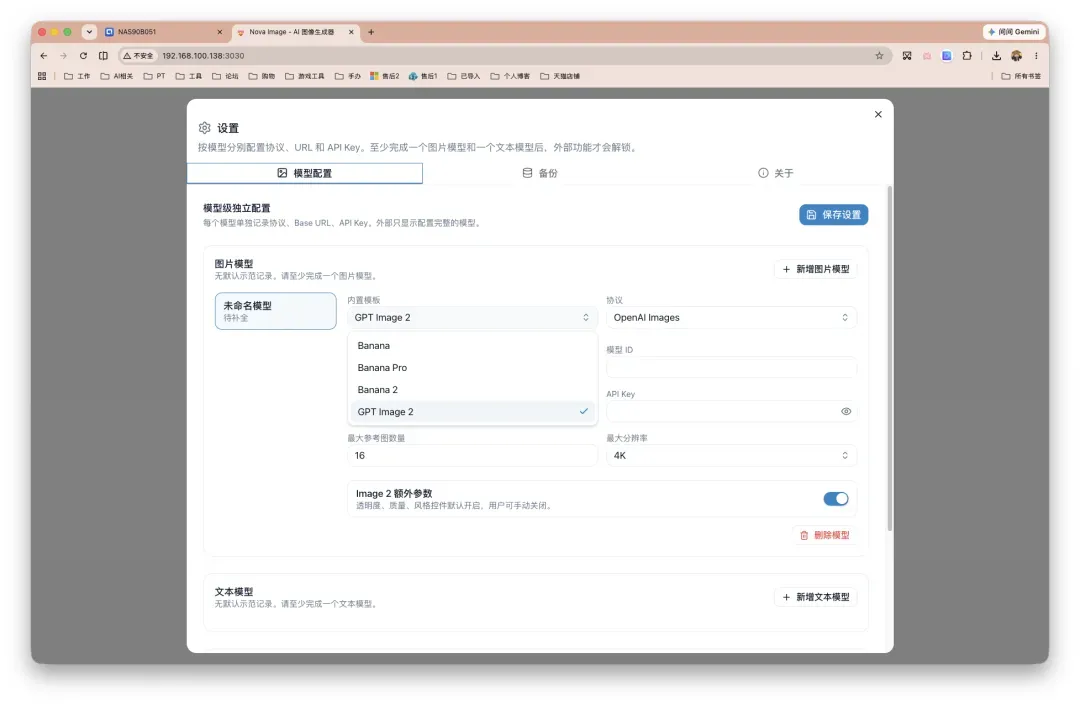Open the PT bookmark folder
The height and width of the screenshot is (705, 1080).
click(154, 76)
